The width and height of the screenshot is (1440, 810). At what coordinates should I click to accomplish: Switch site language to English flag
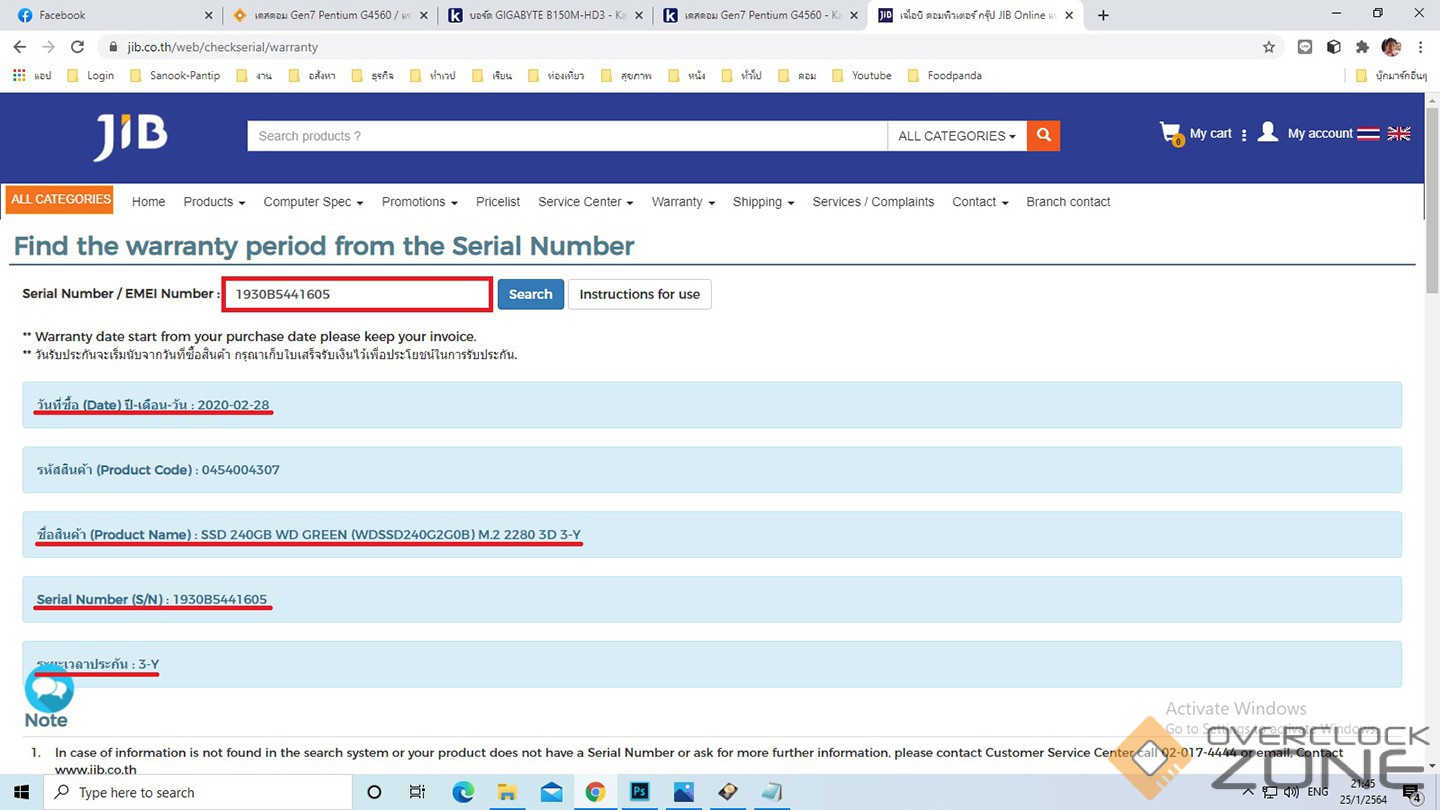point(1399,133)
